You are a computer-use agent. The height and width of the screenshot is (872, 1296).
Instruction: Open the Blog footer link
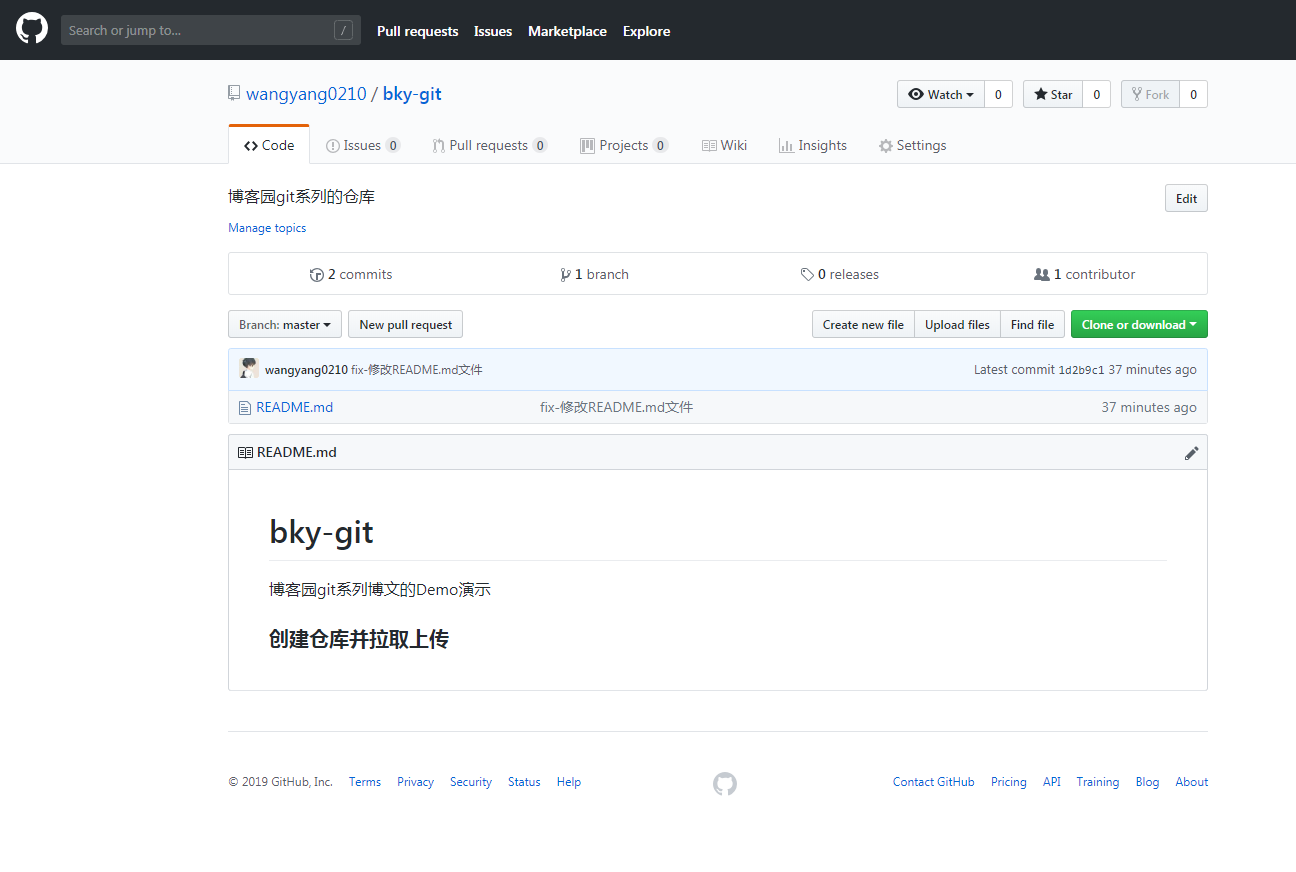coord(1148,782)
